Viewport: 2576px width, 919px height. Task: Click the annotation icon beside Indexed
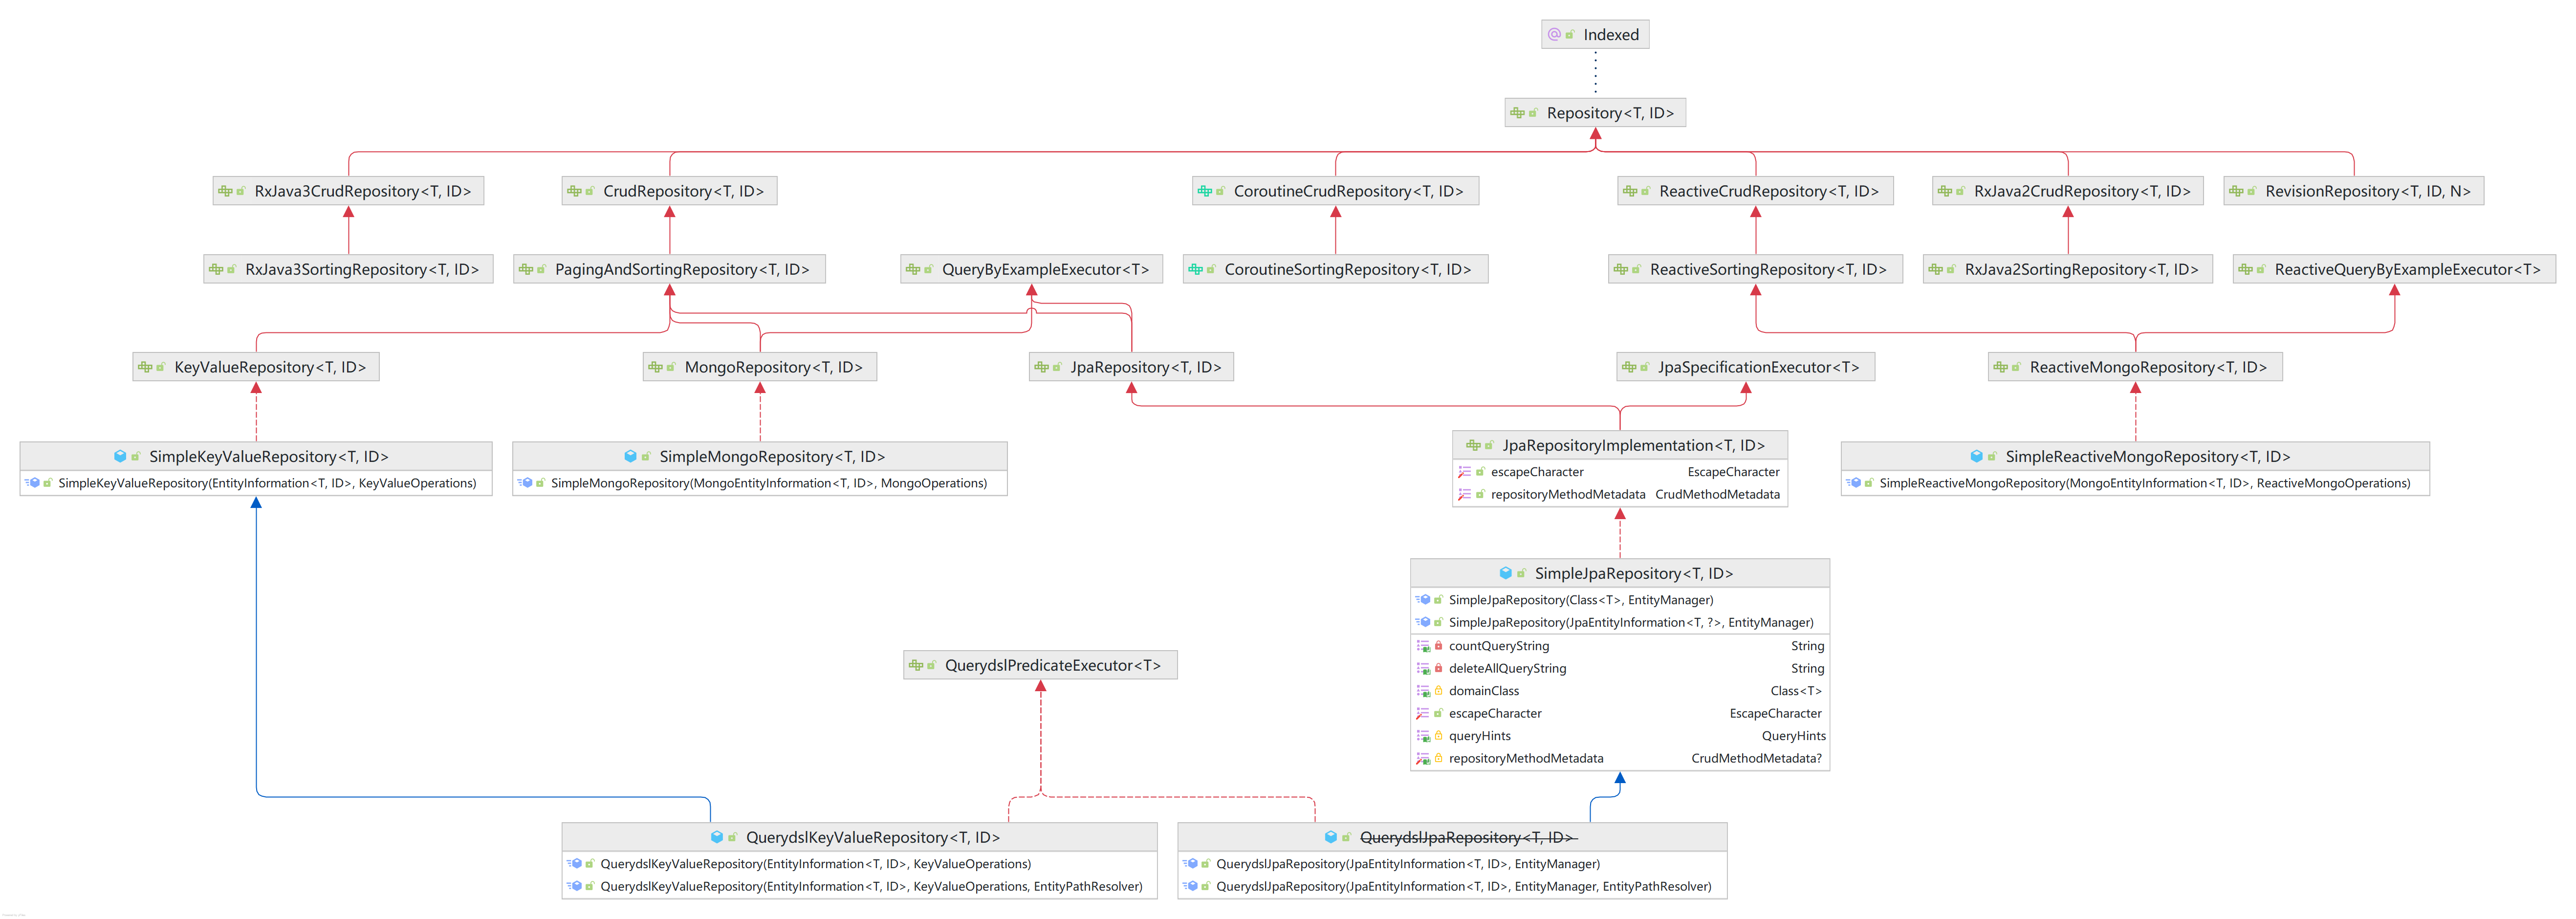coord(1554,35)
